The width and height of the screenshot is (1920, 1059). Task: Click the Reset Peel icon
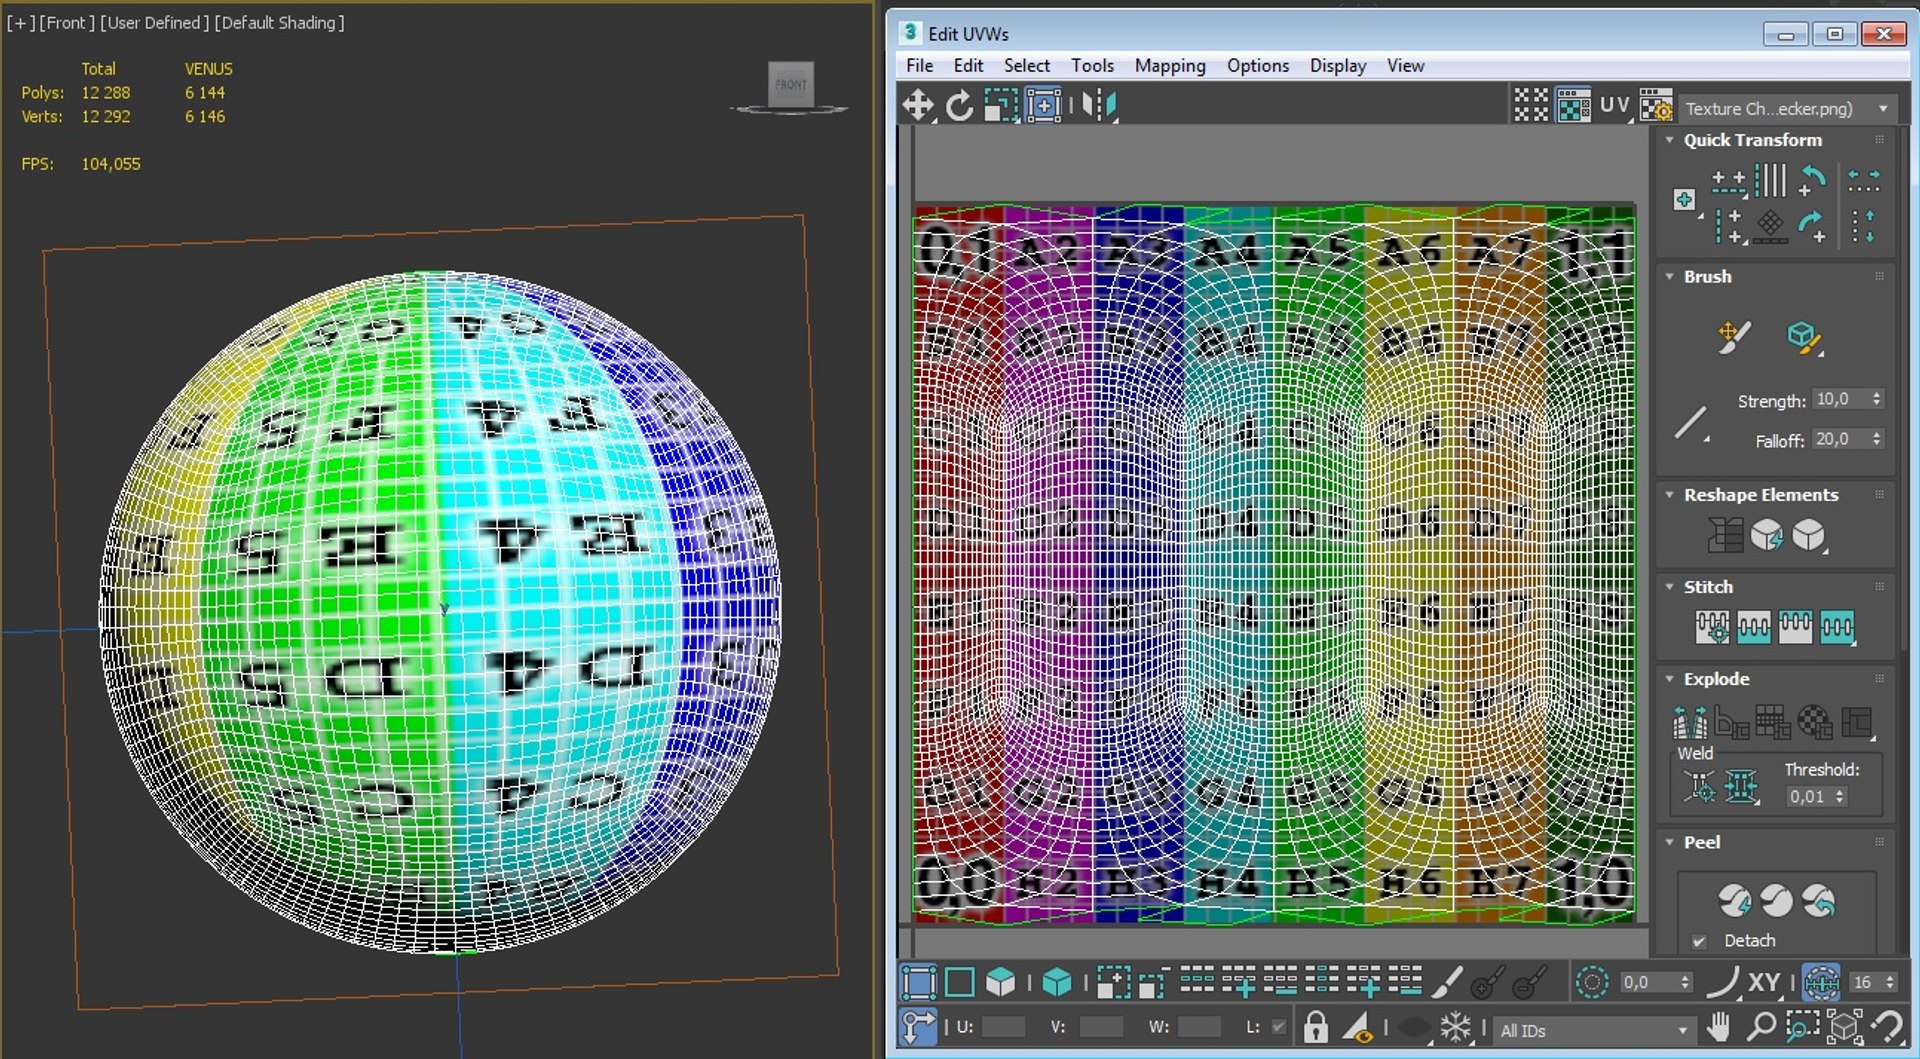tap(1819, 901)
